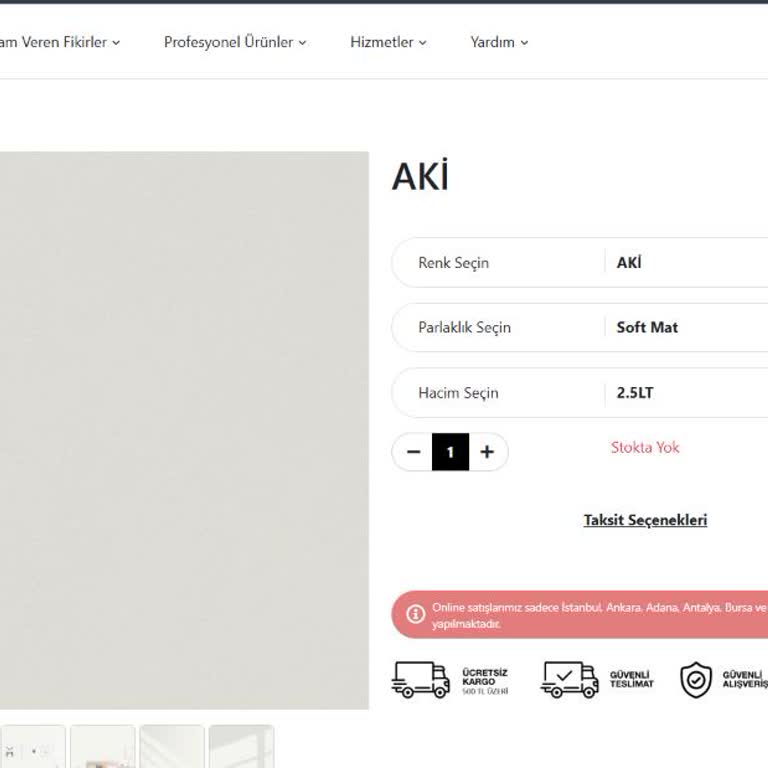
Task: Click the Güvenli Teslimat truck icon
Action: click(x=569, y=679)
